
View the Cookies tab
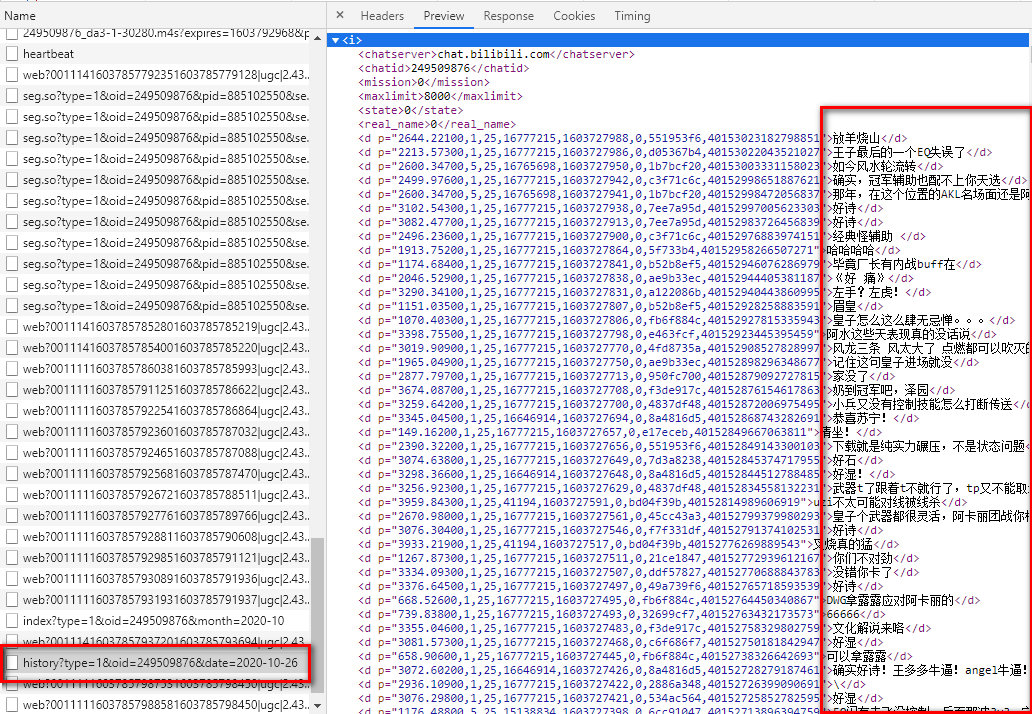point(574,16)
